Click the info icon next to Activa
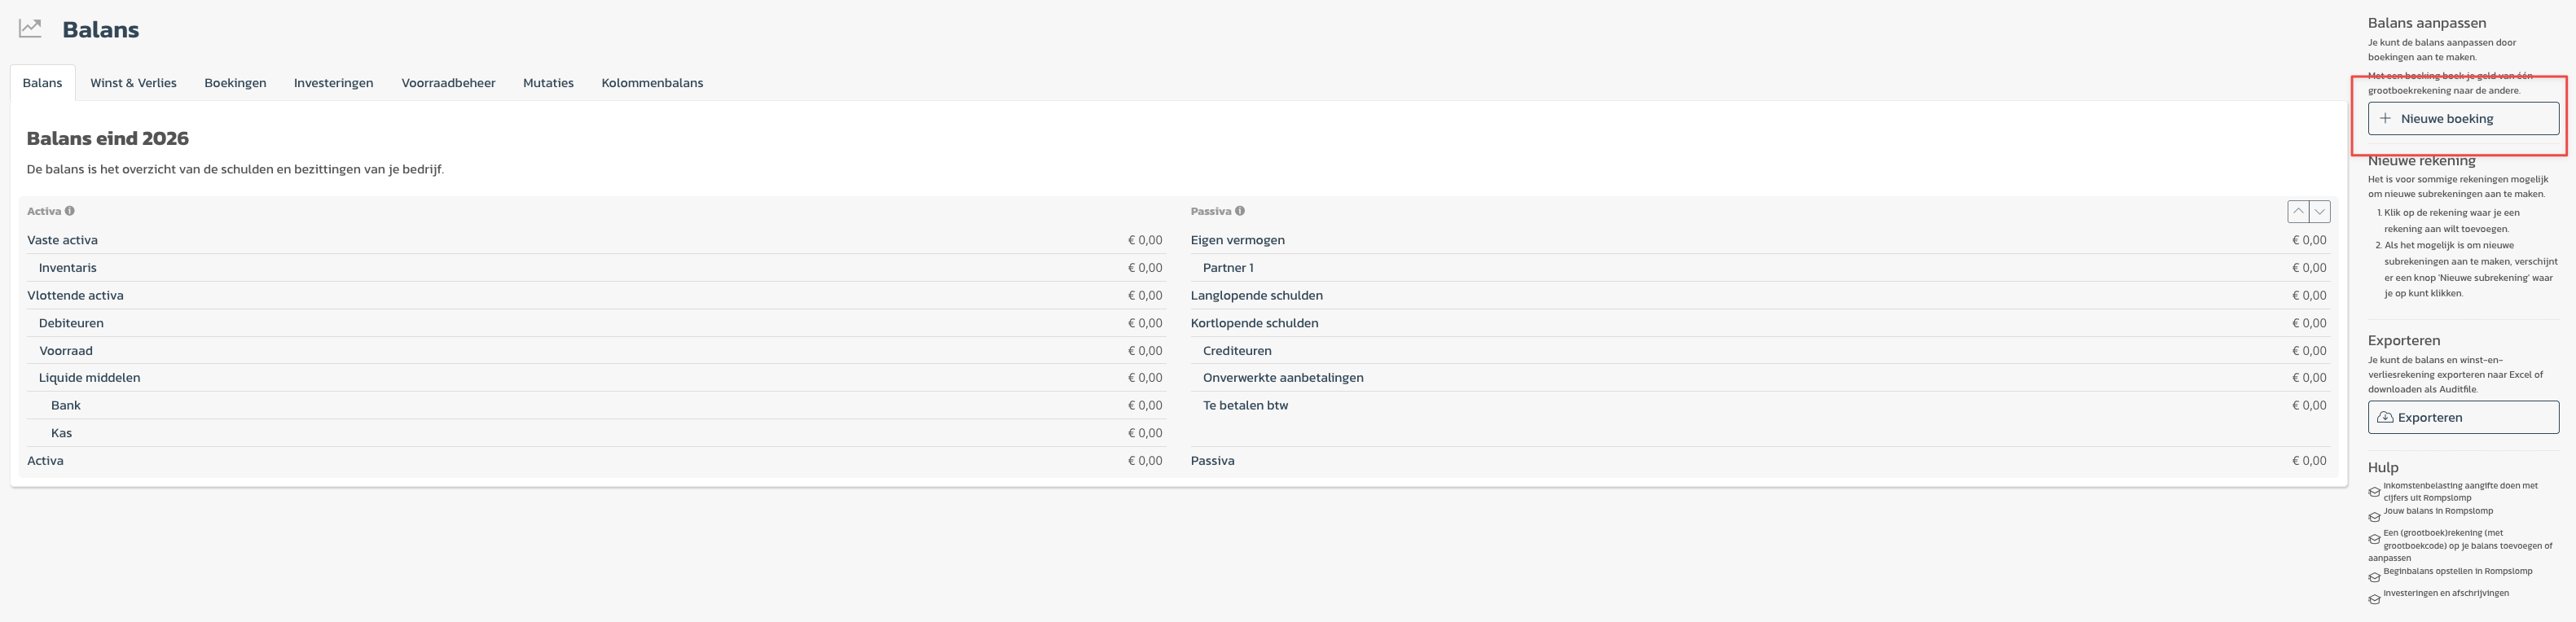The image size is (2576, 622). (70, 211)
